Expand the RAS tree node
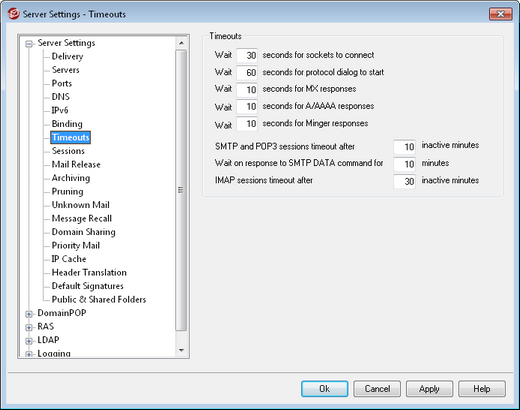The image size is (520, 410). tap(29, 328)
